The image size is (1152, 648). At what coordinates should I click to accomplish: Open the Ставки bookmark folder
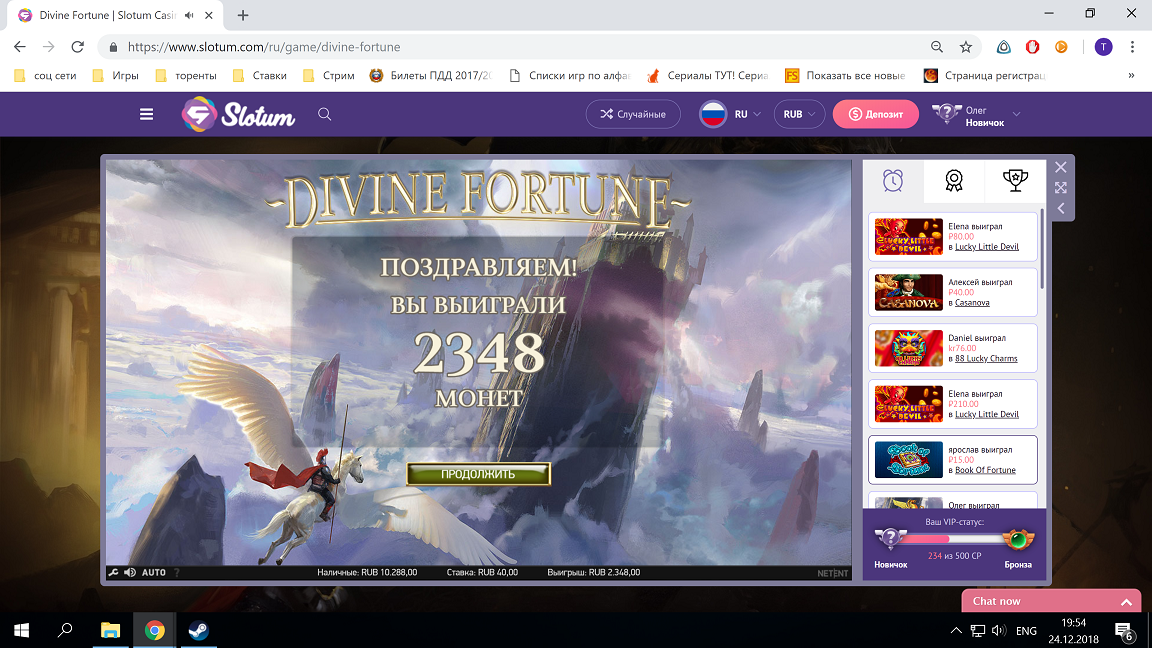260,76
